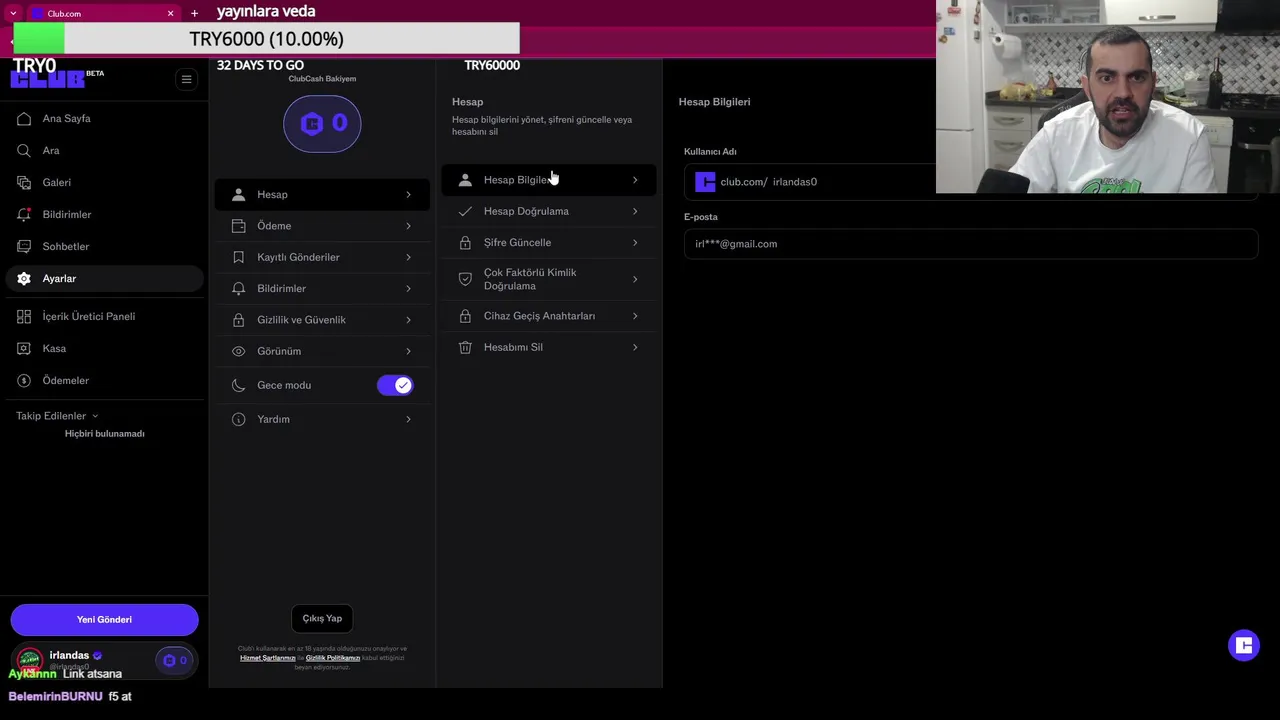Select Çok Faktörlü Kimlik Doğrulama entry
1280x720 pixels.
click(549, 279)
